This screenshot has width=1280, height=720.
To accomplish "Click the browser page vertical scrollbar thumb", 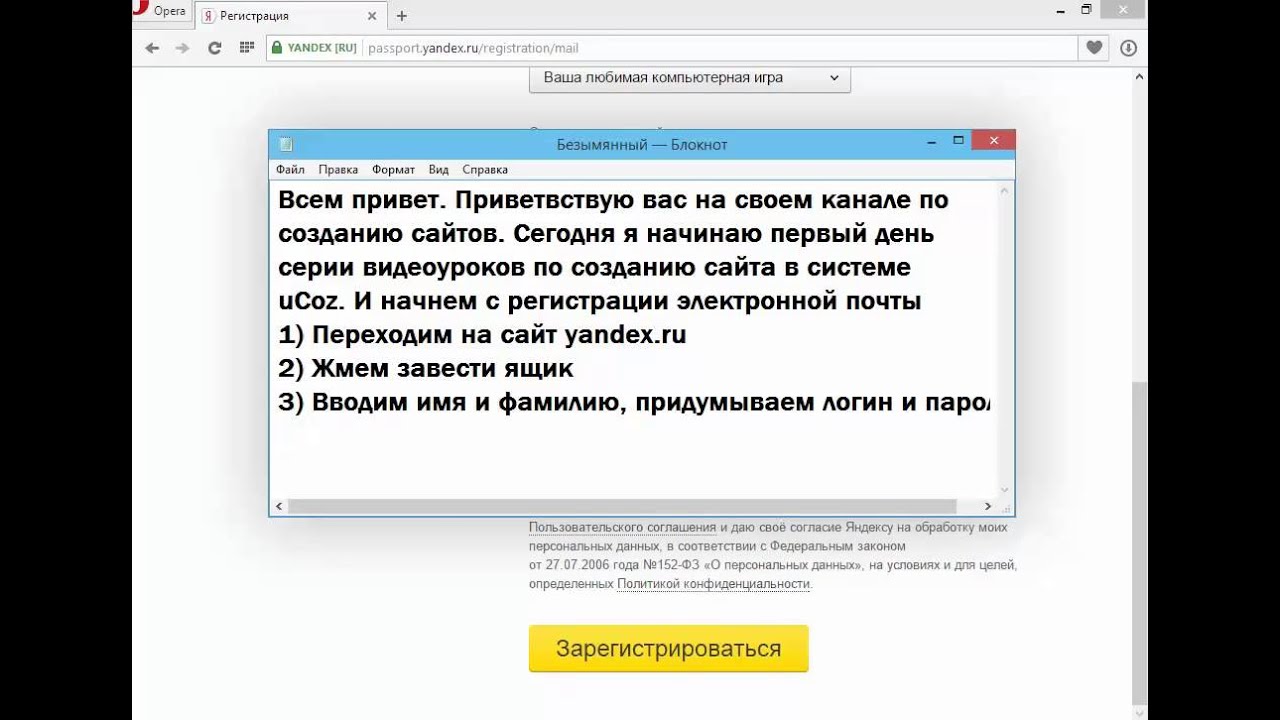I will [x=1140, y=542].
